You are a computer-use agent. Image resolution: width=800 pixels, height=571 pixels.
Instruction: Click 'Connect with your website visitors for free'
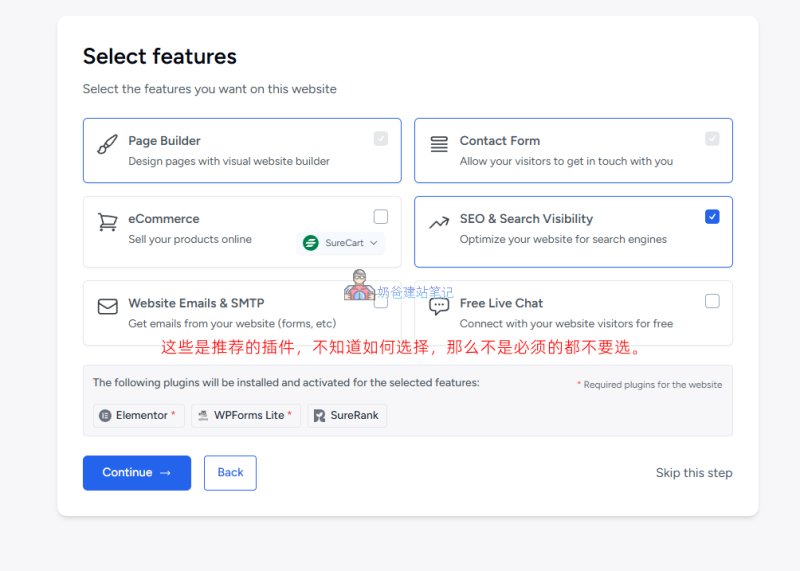(x=566, y=324)
